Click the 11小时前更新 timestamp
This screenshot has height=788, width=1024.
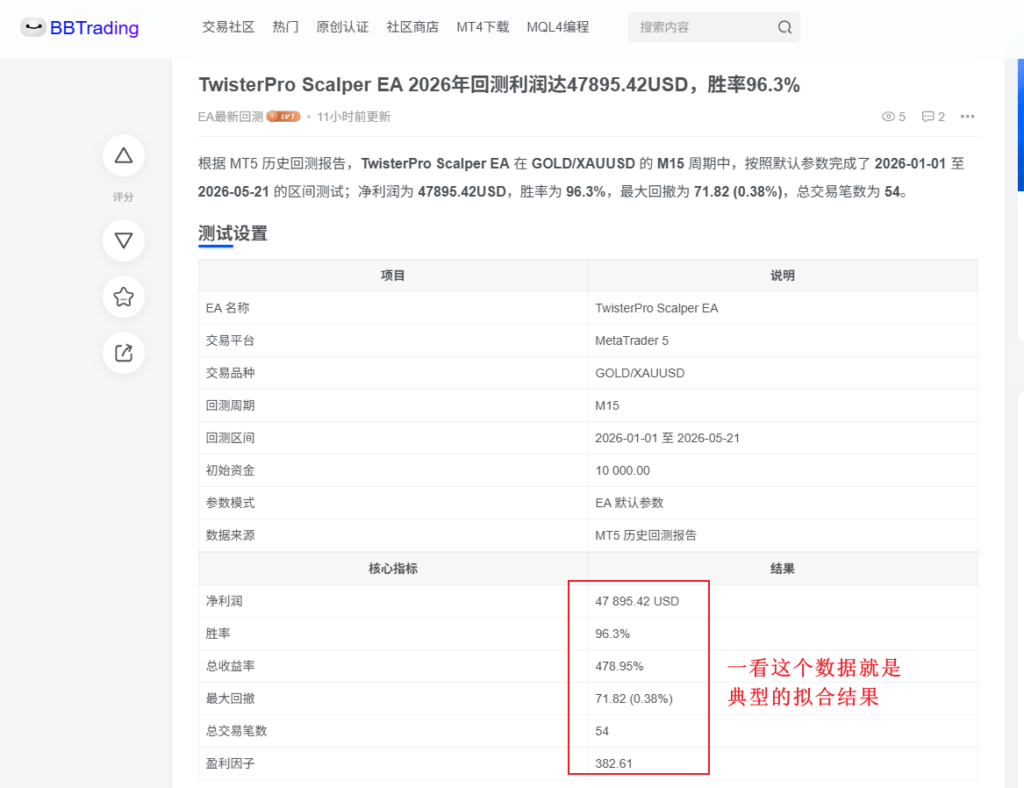click(353, 117)
